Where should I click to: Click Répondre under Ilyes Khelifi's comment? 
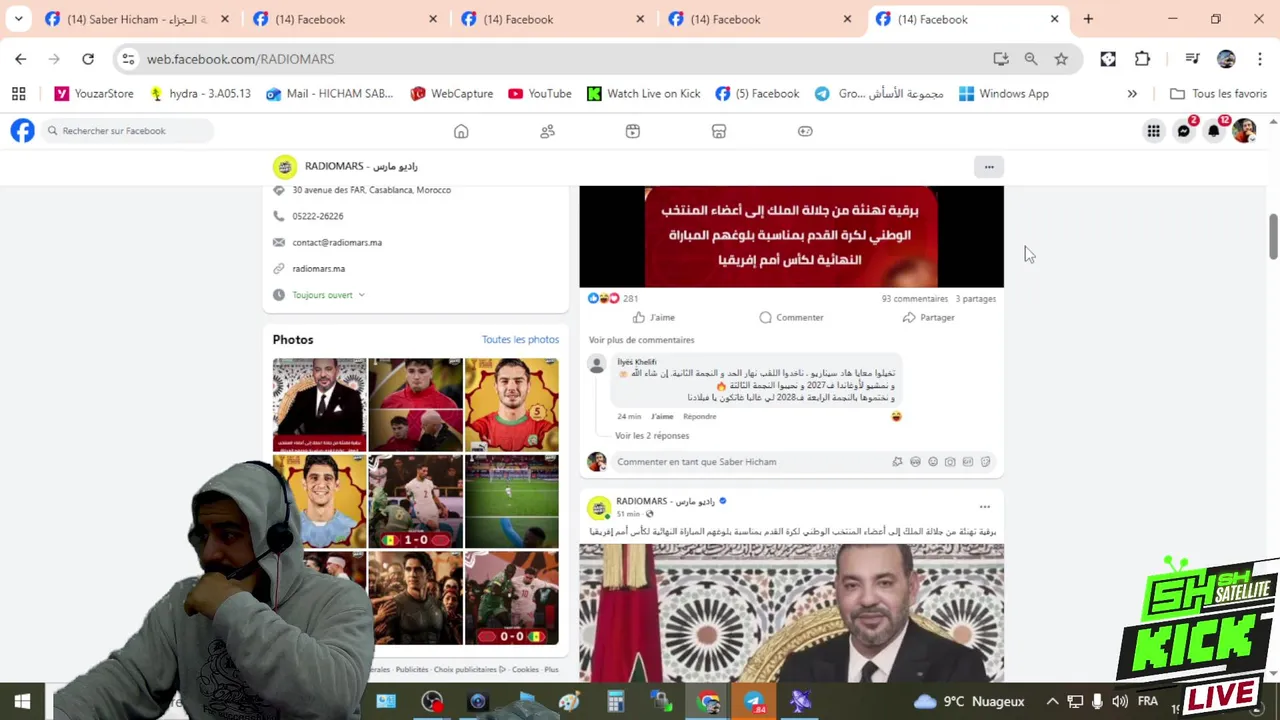(x=699, y=417)
